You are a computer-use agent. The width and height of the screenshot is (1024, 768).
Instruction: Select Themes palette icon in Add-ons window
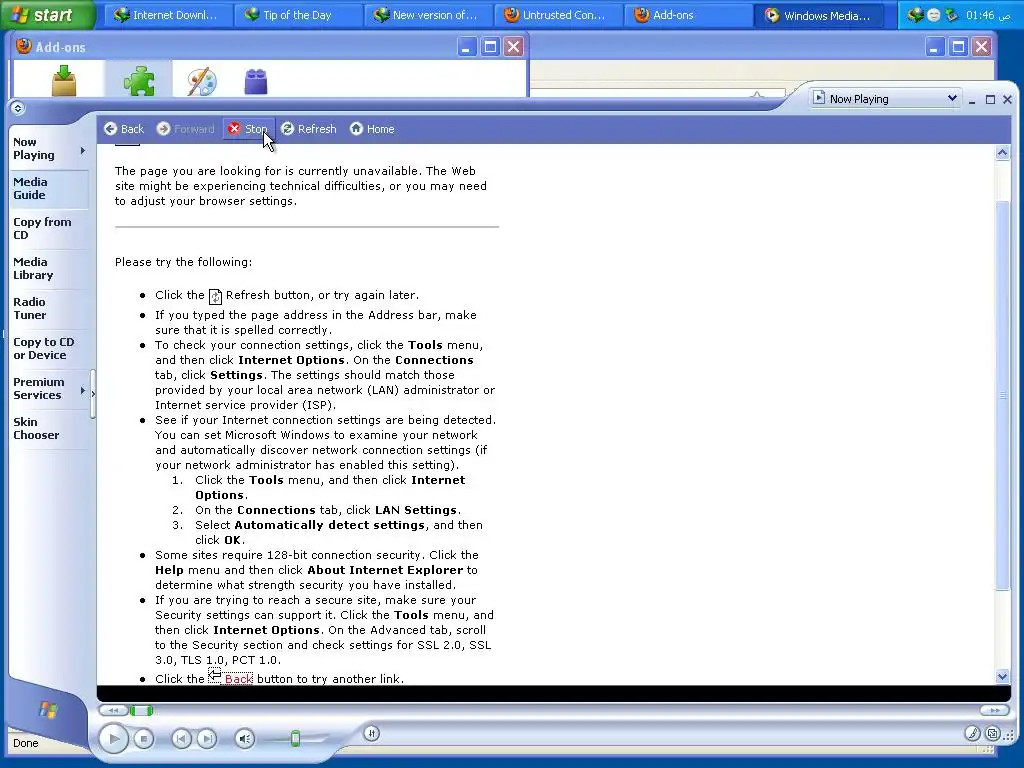(x=202, y=82)
